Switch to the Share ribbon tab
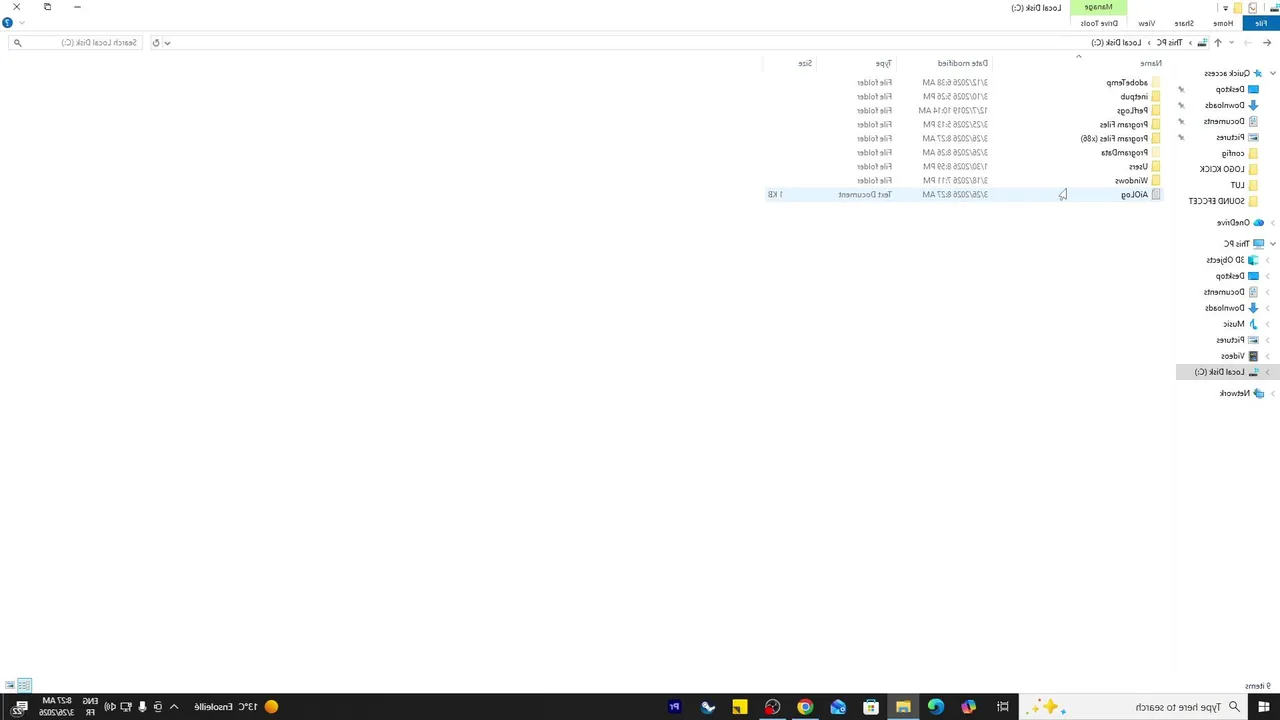The image size is (1280, 720). click(1184, 23)
